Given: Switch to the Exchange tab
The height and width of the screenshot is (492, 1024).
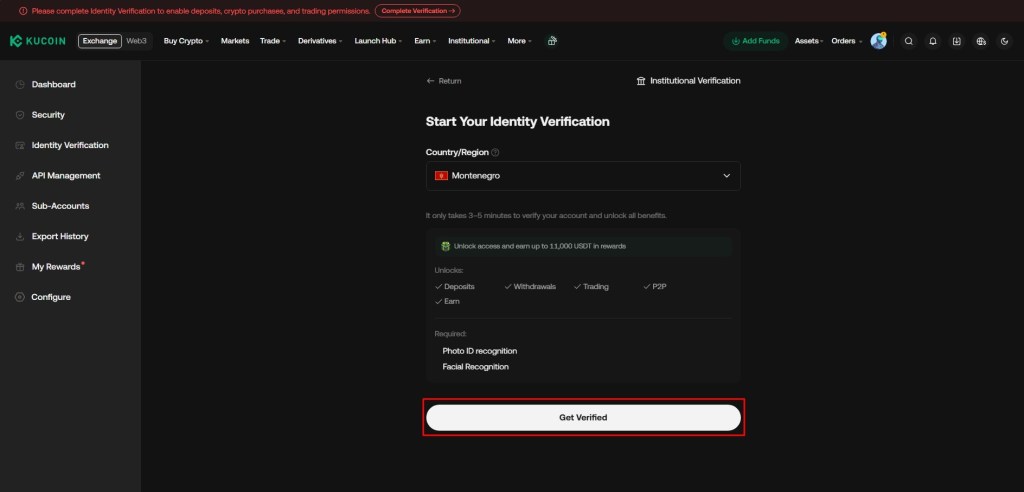Looking at the screenshot, I should (100, 41).
